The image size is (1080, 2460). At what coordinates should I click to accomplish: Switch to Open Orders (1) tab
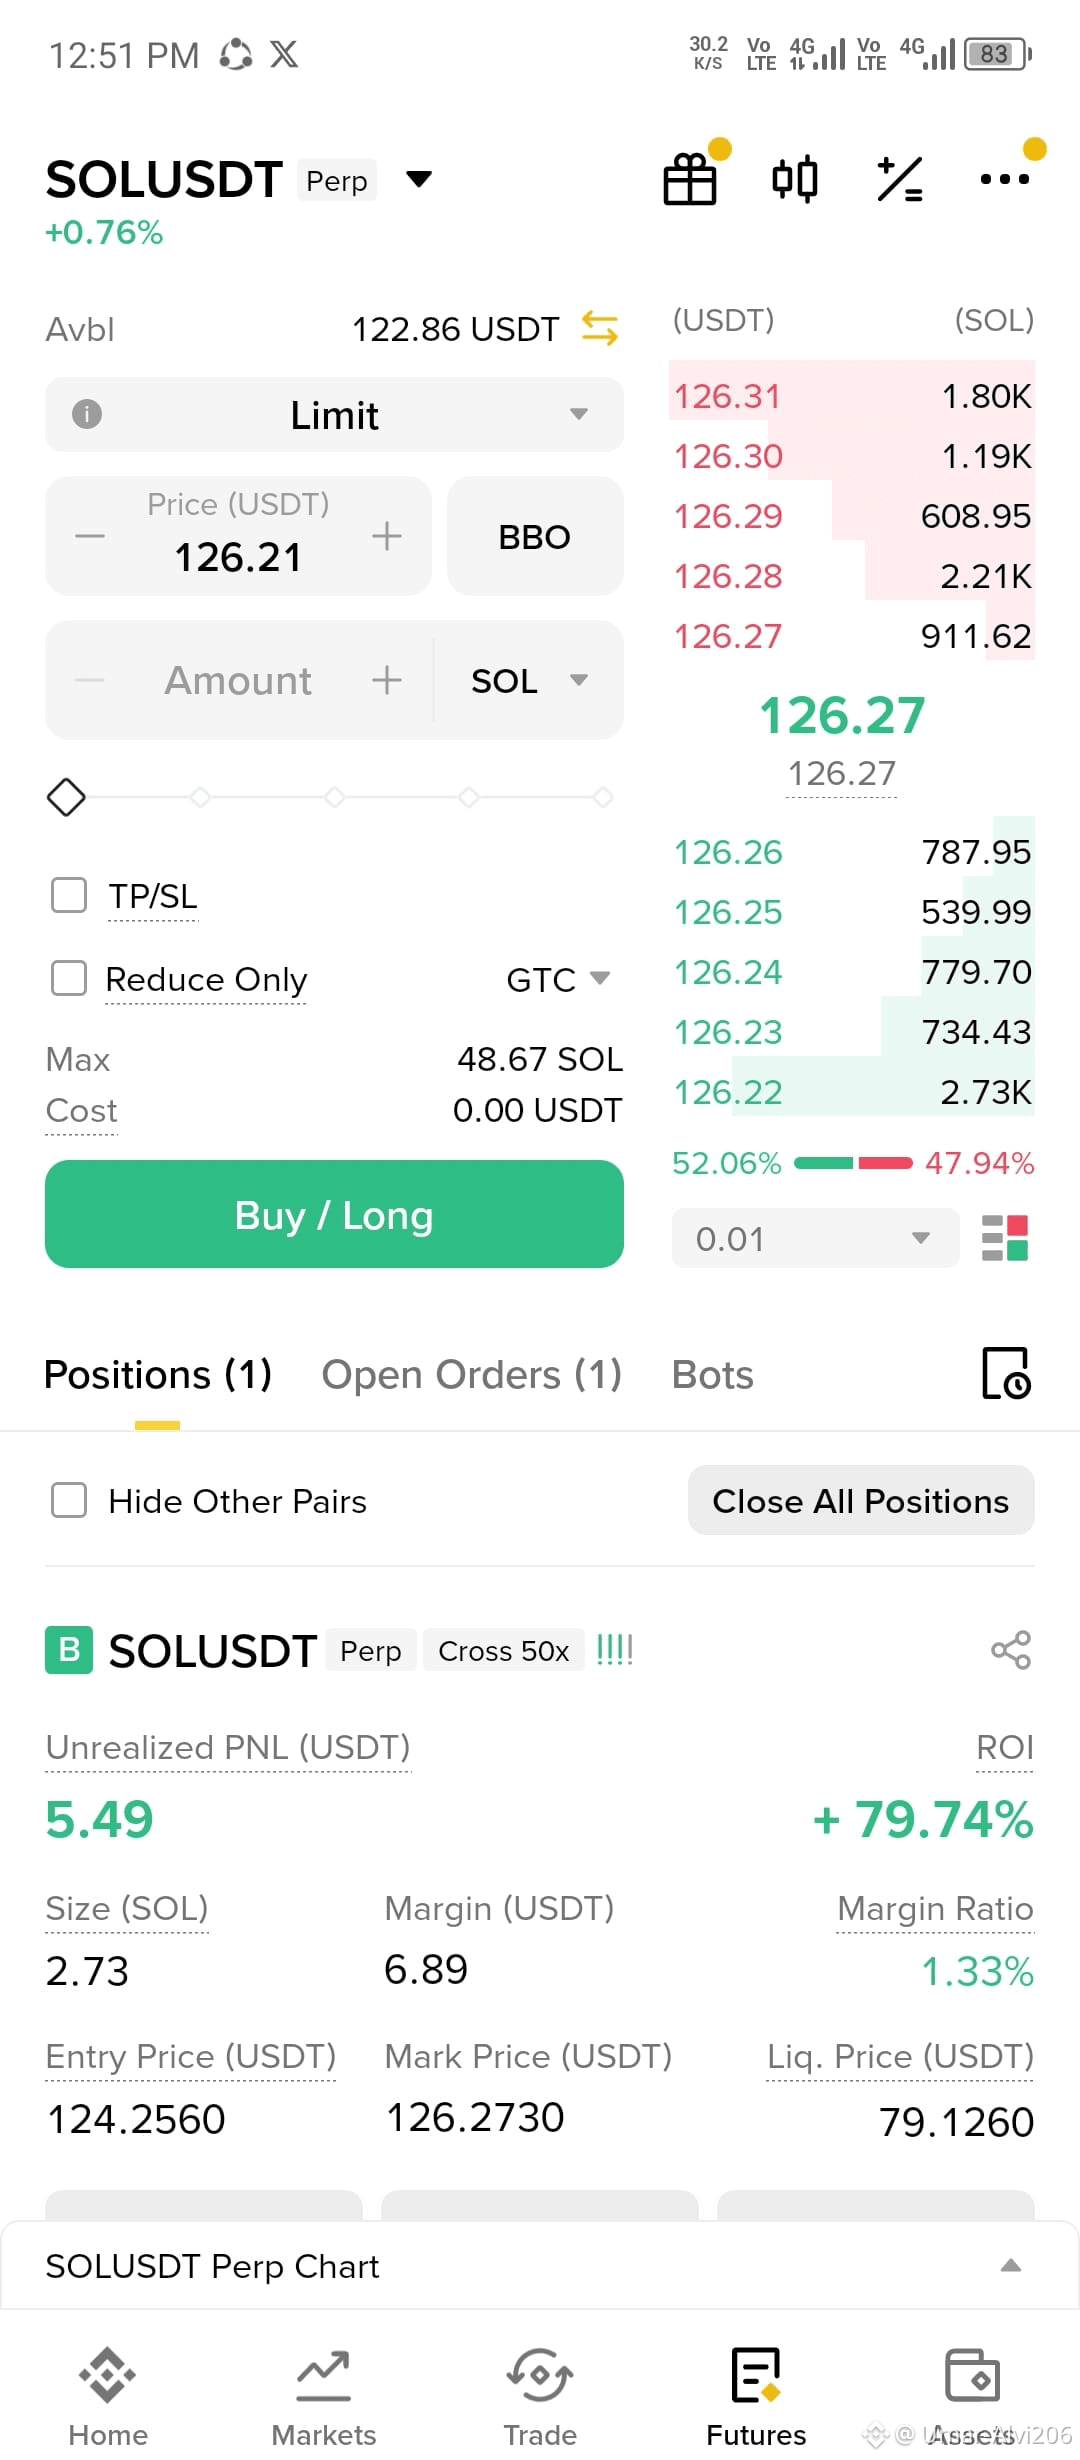point(471,1375)
